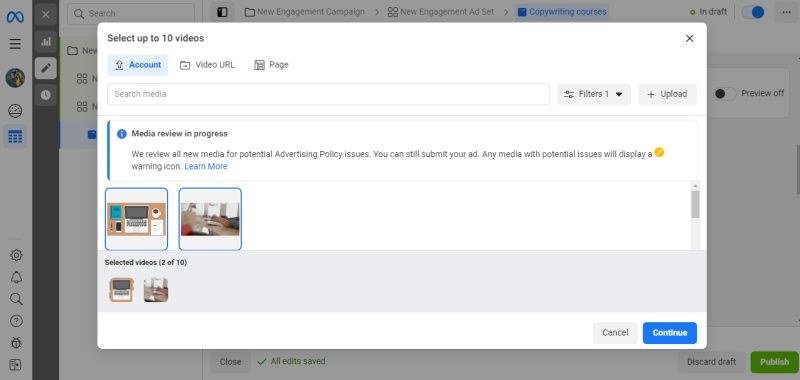The height and width of the screenshot is (380, 800).
Task: Click the selected laptop video chip
Action: (x=121, y=290)
